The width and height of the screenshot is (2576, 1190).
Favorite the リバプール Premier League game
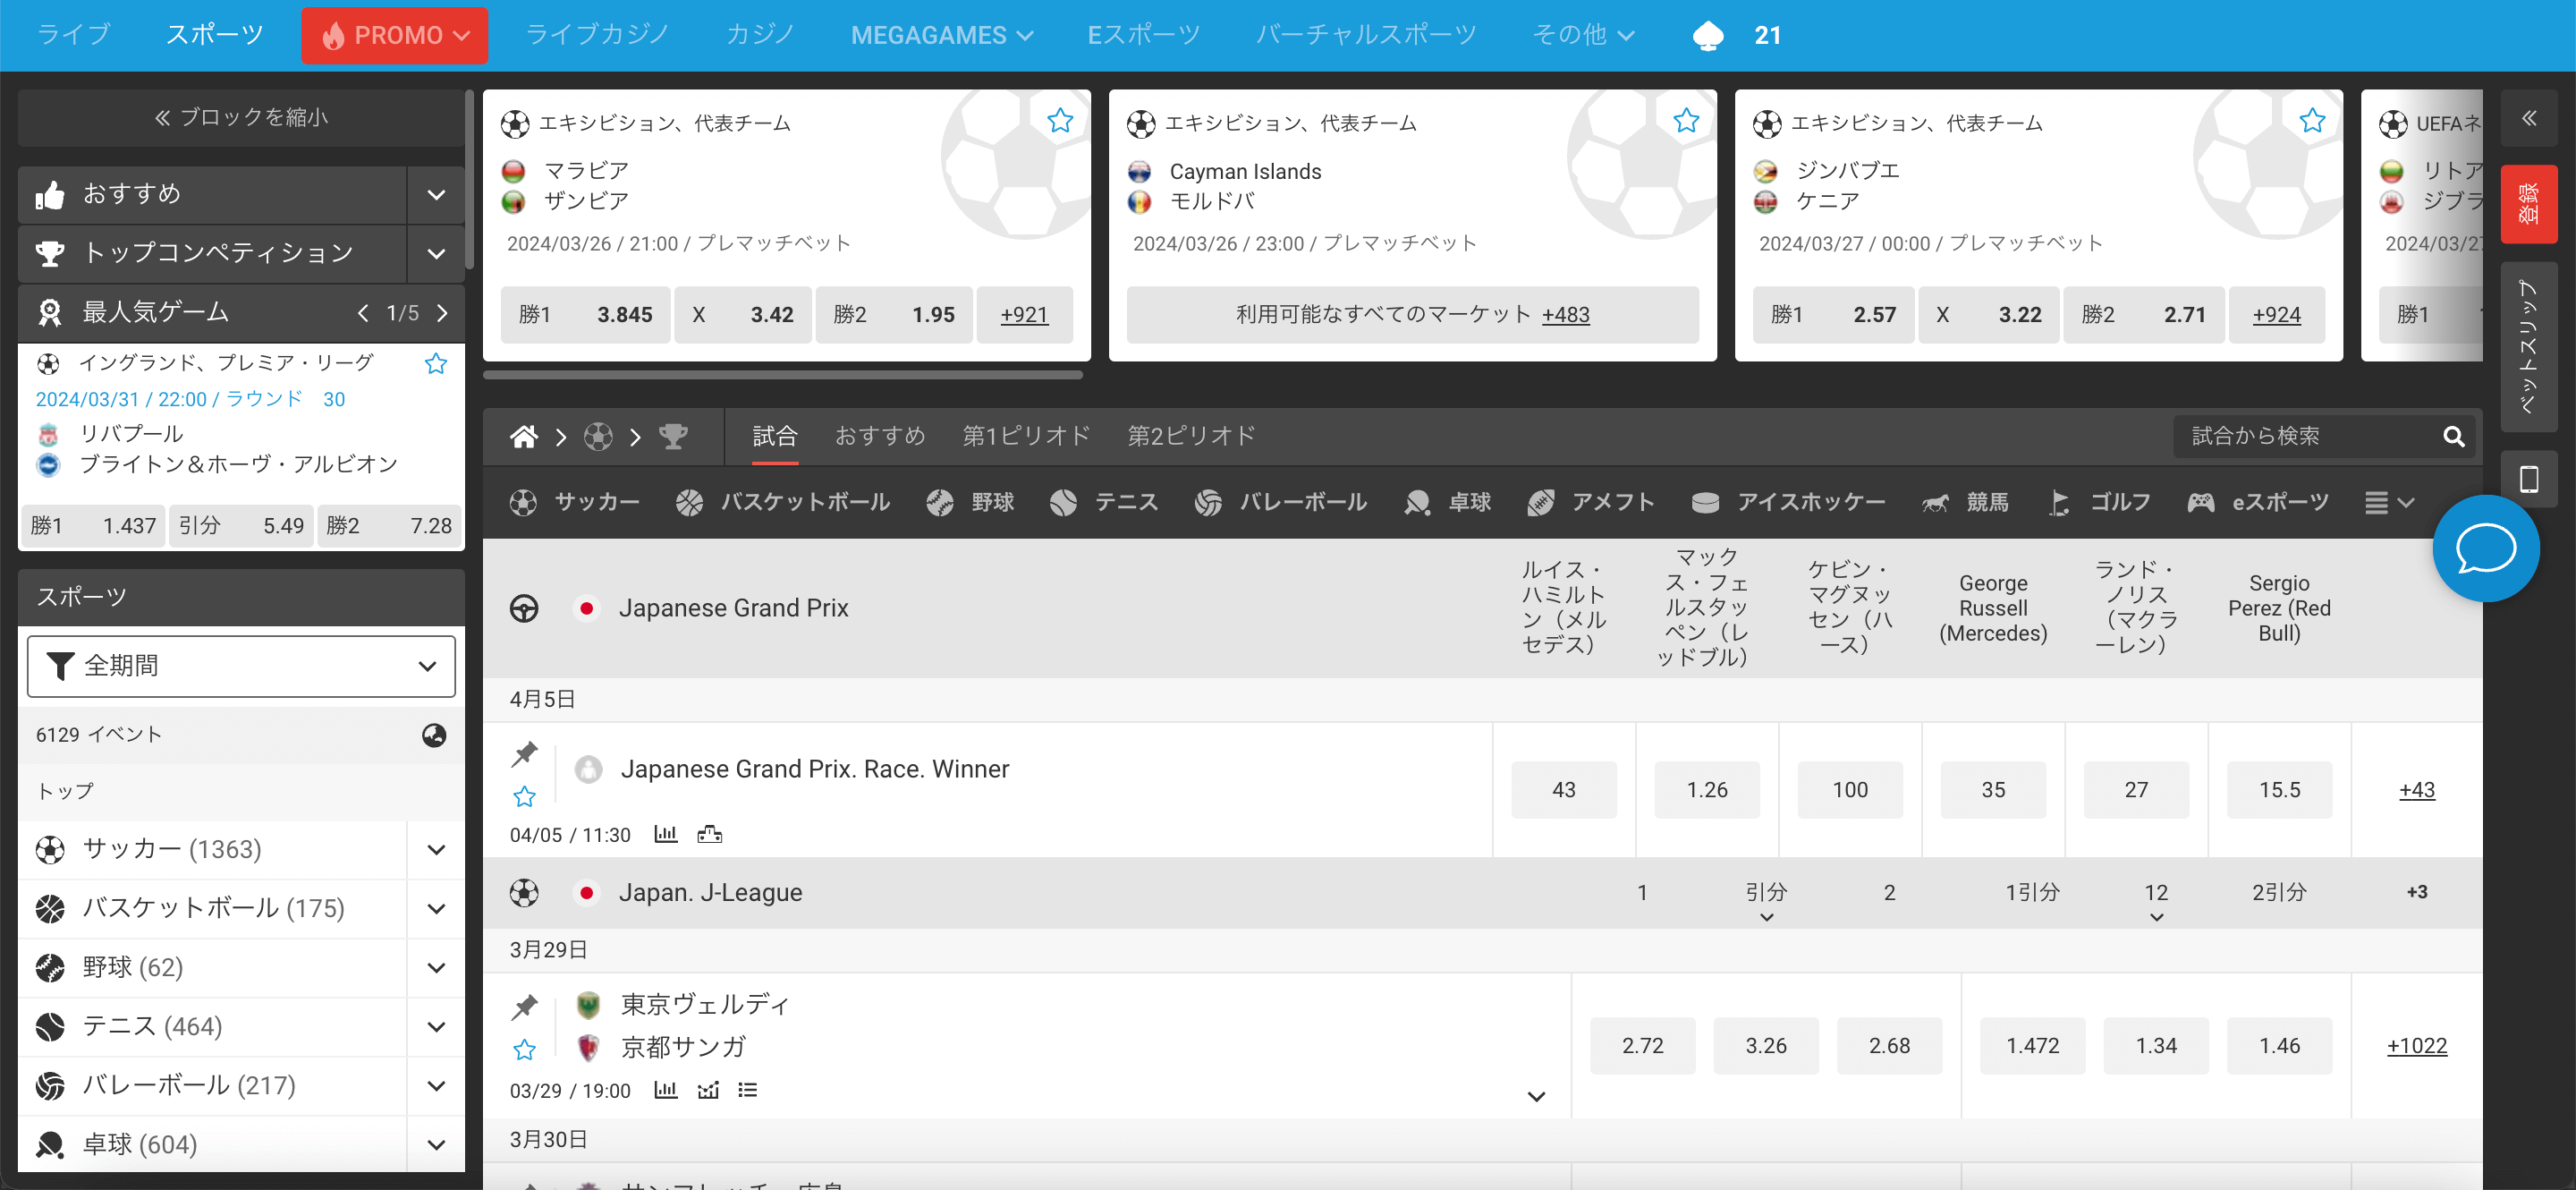click(x=435, y=363)
